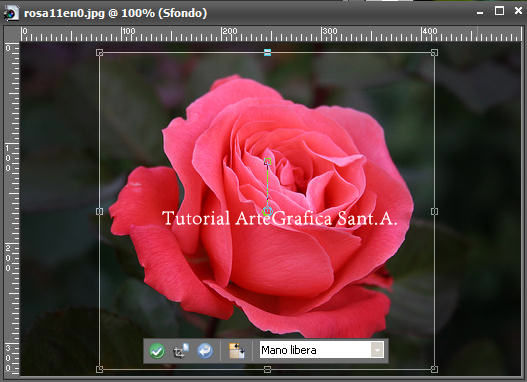Click the 200 mark on horizontal ruler
The width and height of the screenshot is (527, 382).
(230, 31)
